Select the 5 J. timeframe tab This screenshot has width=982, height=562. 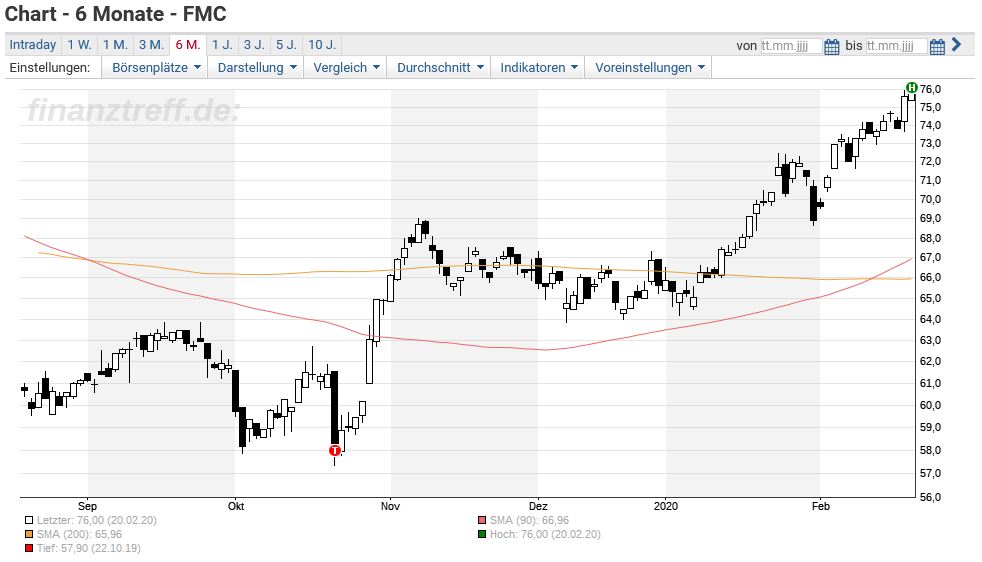286,44
